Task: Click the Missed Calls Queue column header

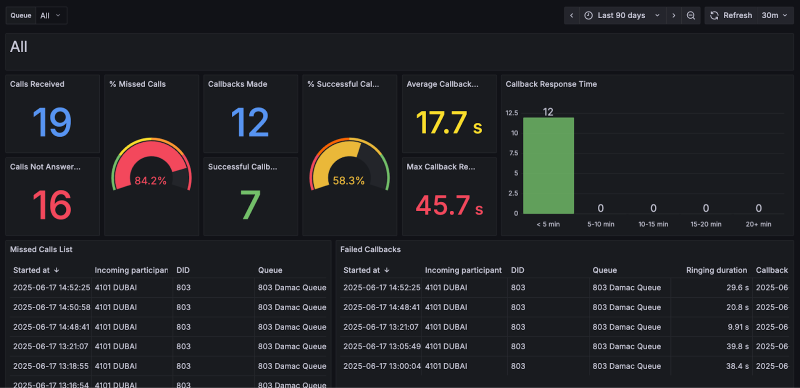Action: coord(270,270)
